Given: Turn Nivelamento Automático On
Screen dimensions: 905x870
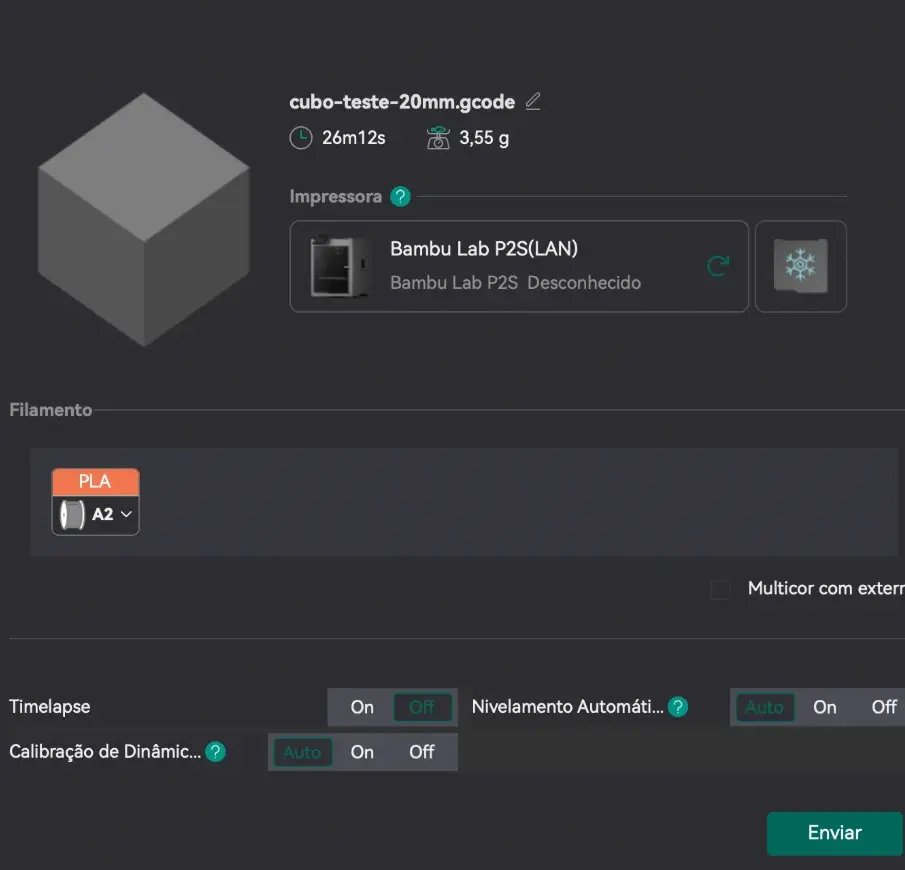Looking at the screenshot, I should (825, 707).
